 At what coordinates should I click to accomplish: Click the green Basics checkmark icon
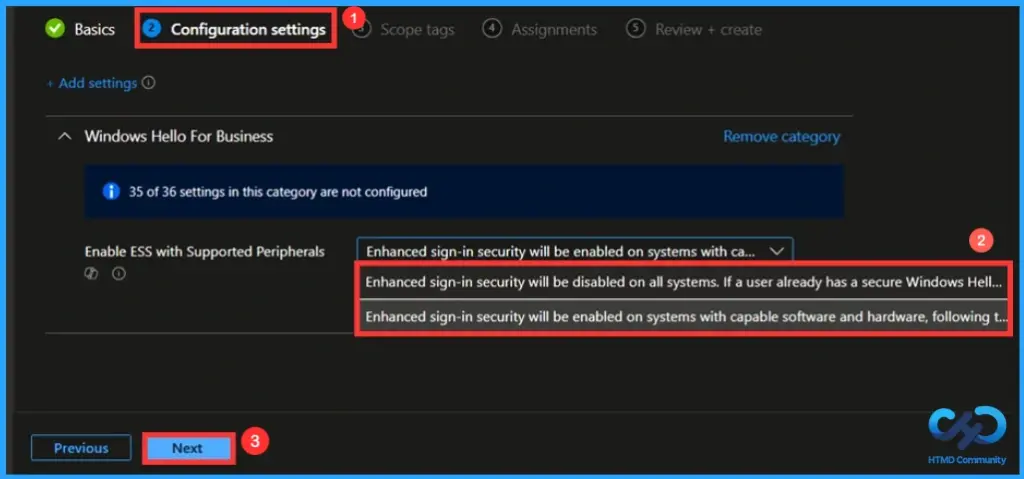pyautogui.click(x=55, y=29)
